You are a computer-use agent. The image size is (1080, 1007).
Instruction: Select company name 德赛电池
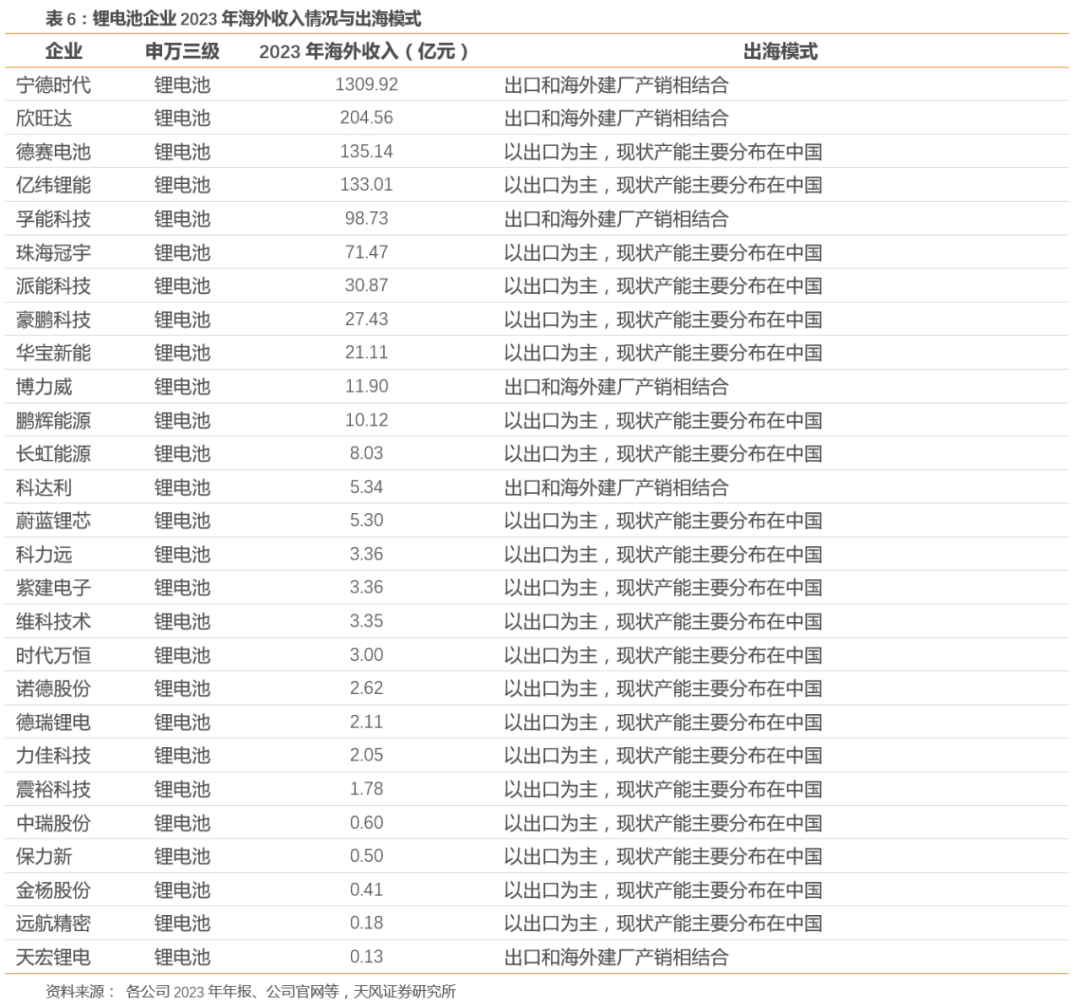(x=53, y=152)
